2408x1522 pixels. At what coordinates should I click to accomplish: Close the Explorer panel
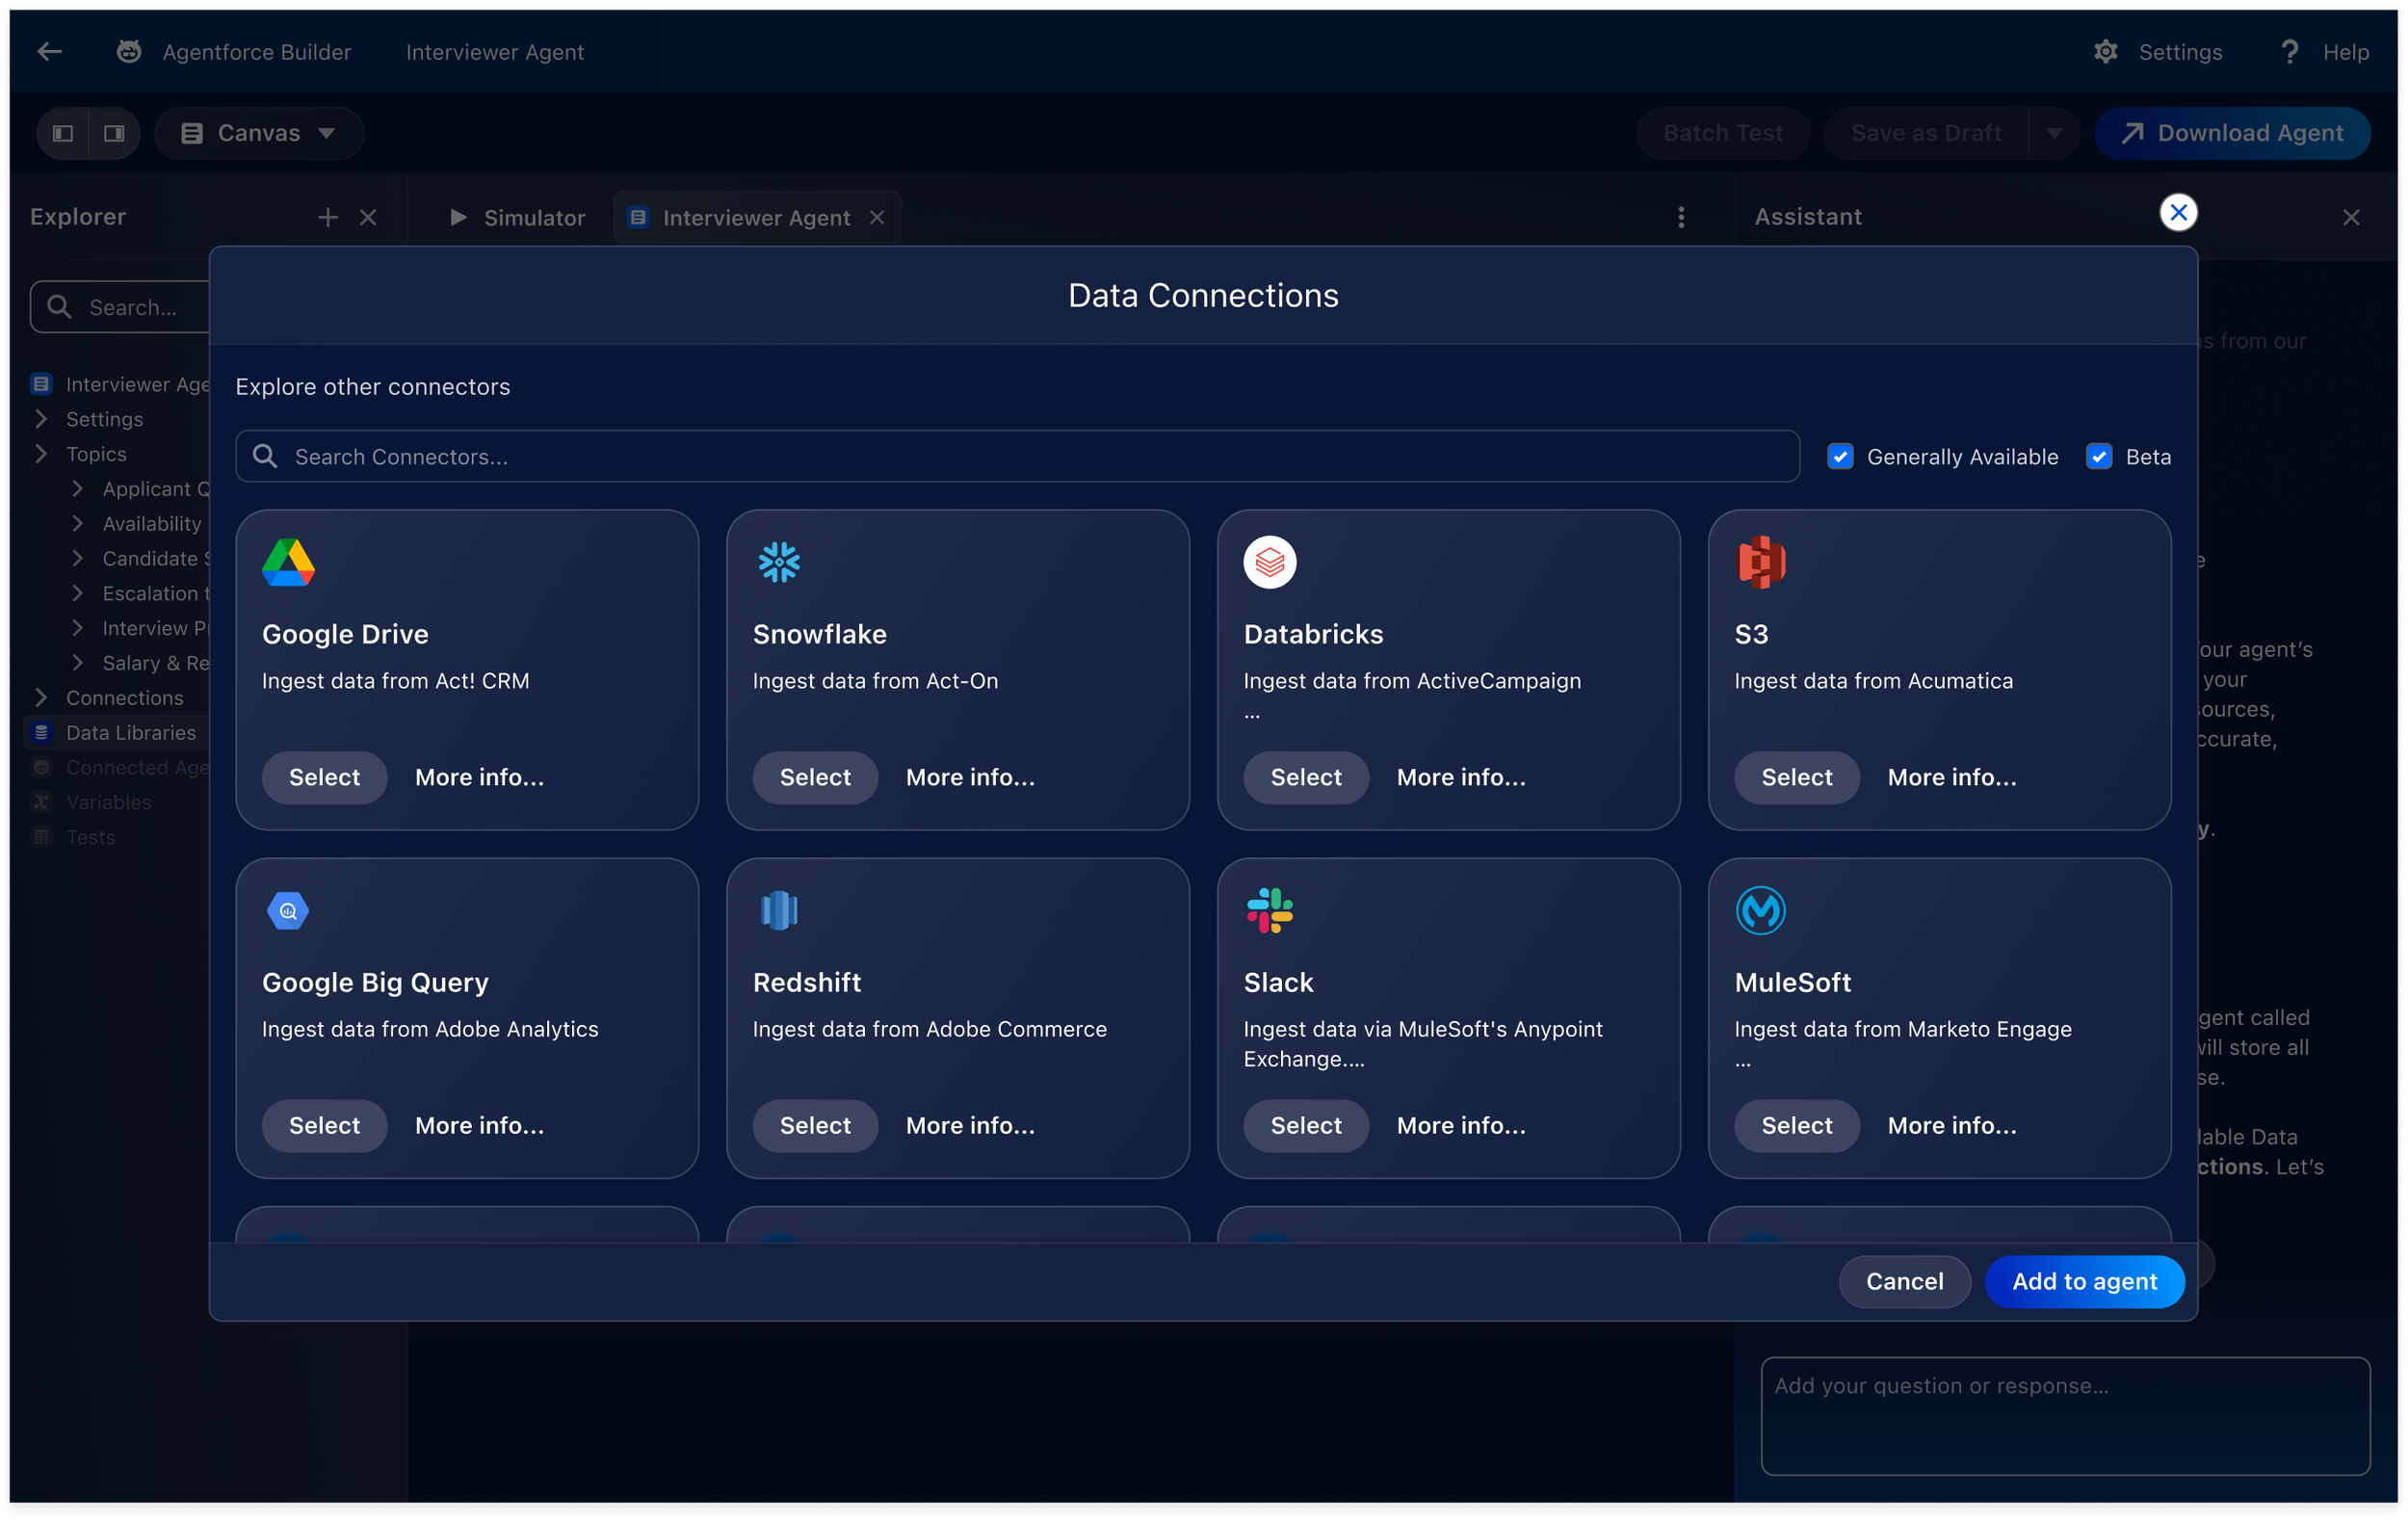368,217
